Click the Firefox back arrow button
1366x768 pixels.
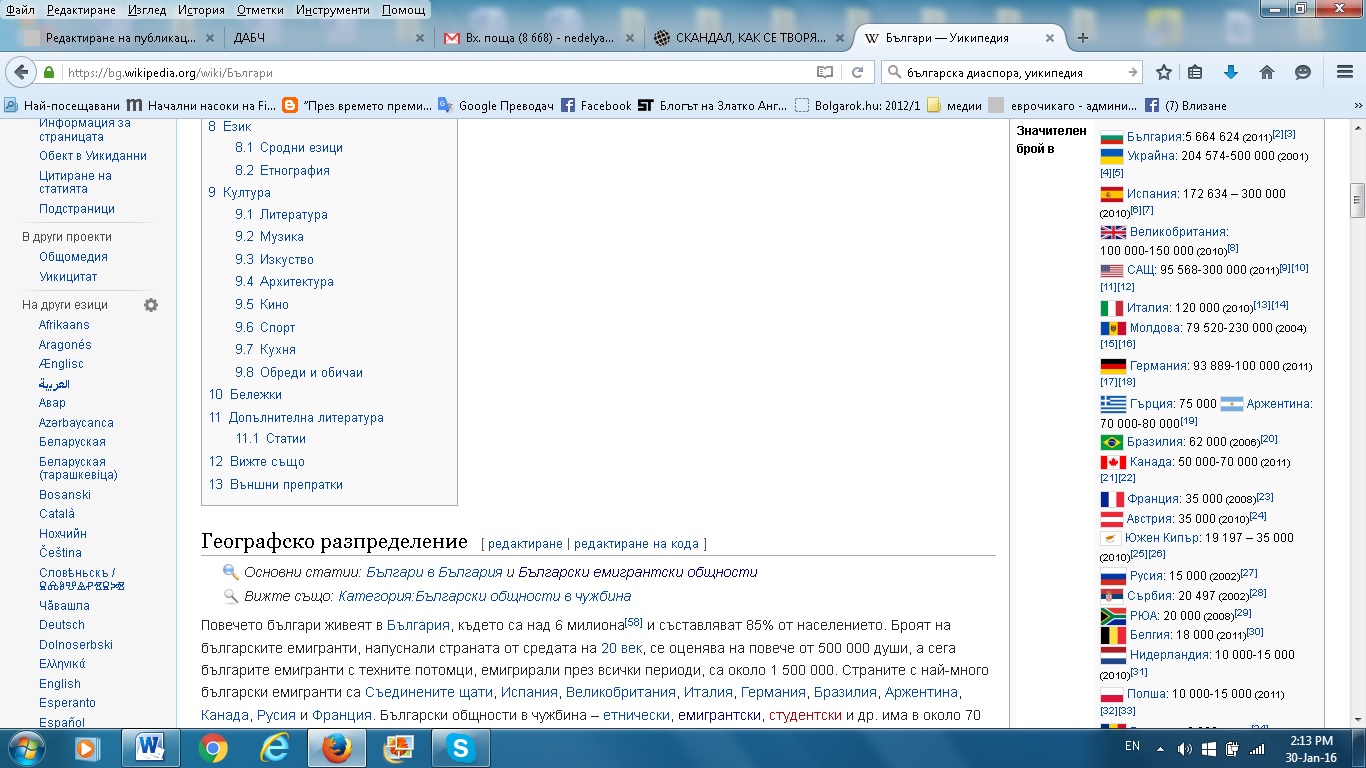click(20, 72)
